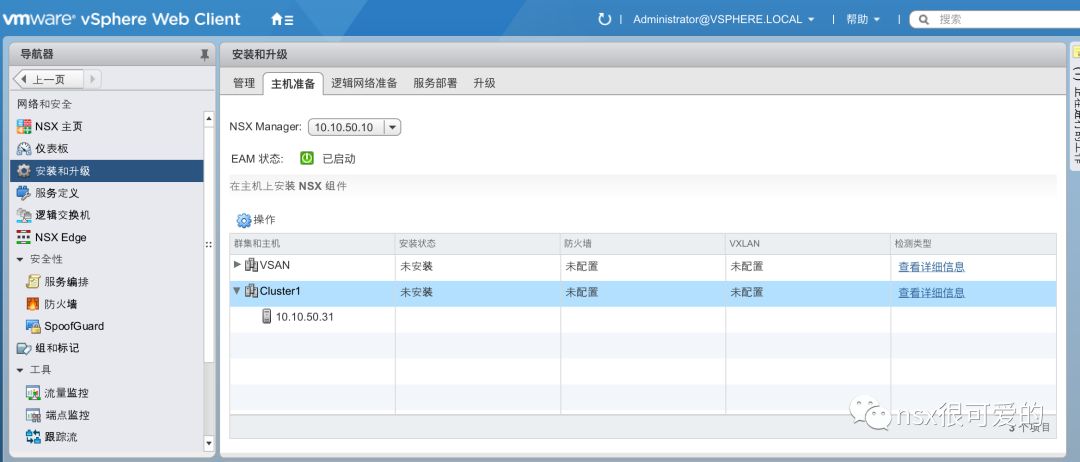Click the green EAM status icon
The image size is (1080, 462).
click(x=307, y=158)
